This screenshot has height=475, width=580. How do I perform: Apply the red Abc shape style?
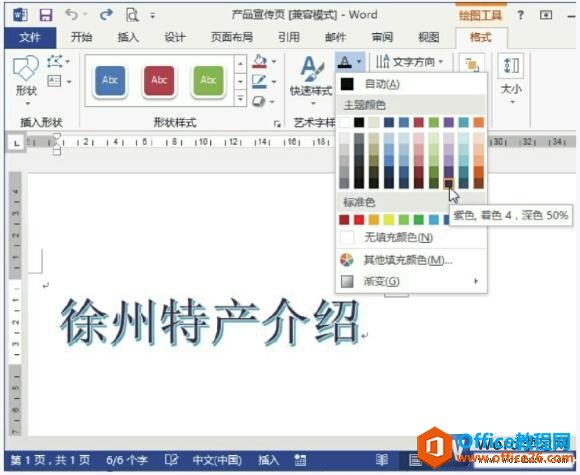pos(159,80)
